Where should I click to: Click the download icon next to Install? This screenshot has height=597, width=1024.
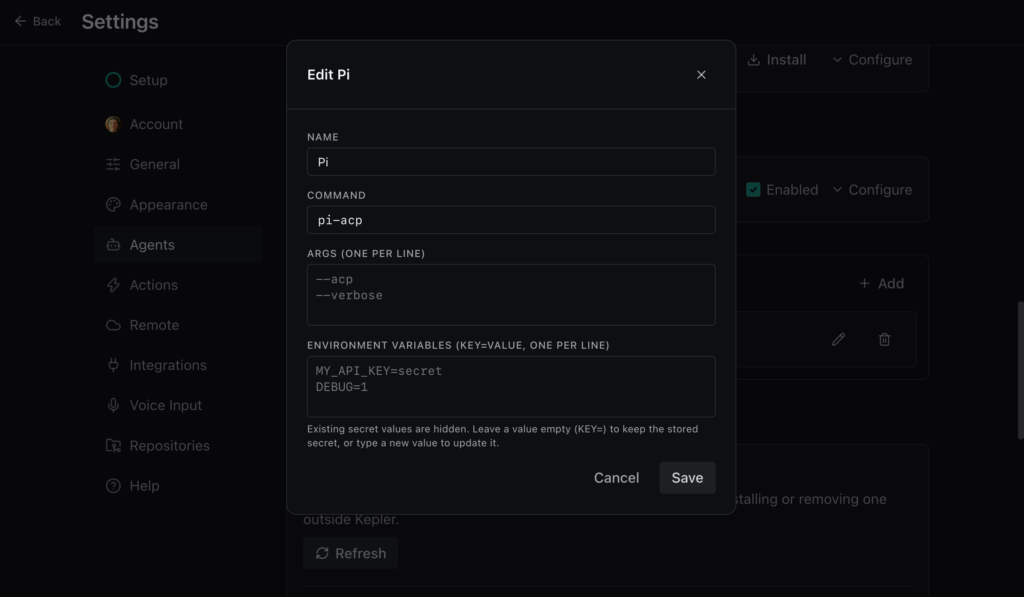[754, 59]
